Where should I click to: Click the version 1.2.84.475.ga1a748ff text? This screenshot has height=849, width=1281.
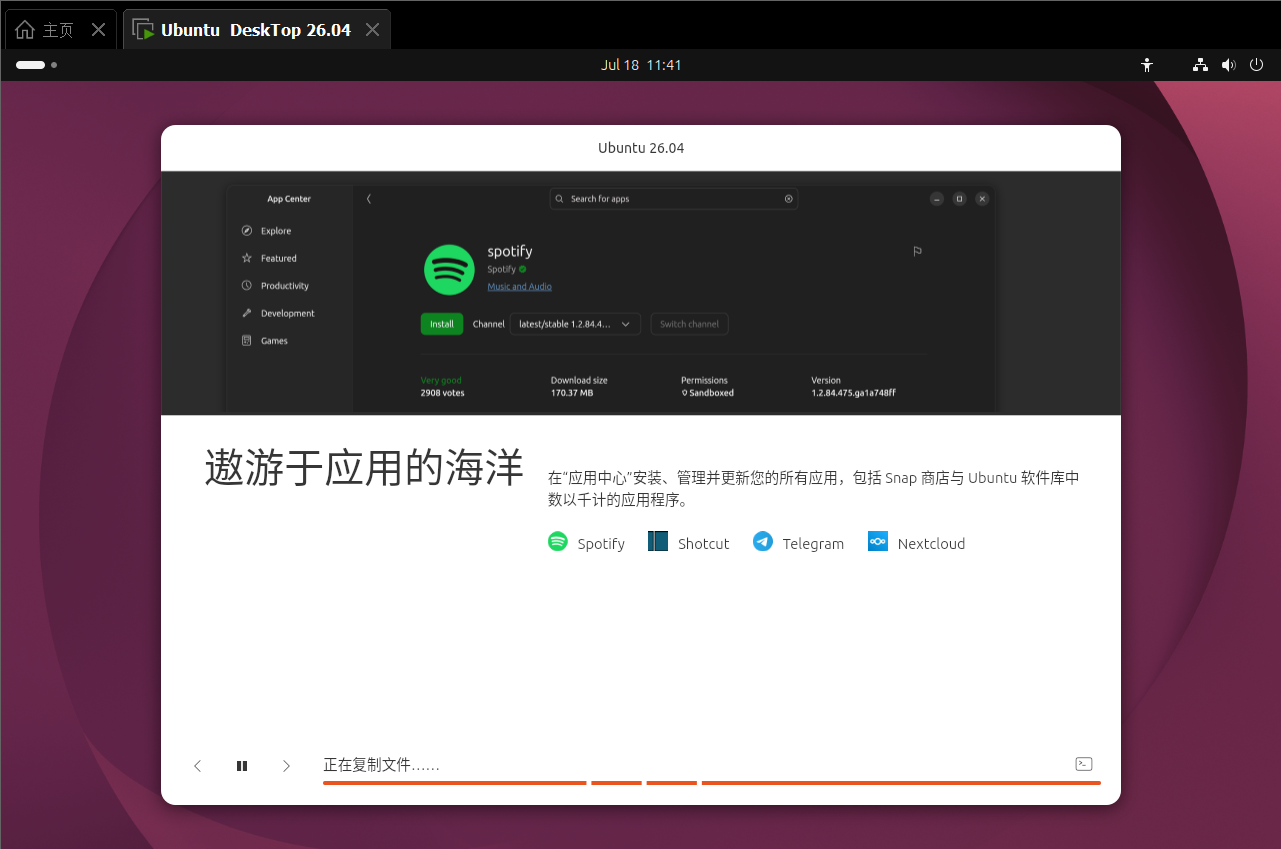coord(853,393)
